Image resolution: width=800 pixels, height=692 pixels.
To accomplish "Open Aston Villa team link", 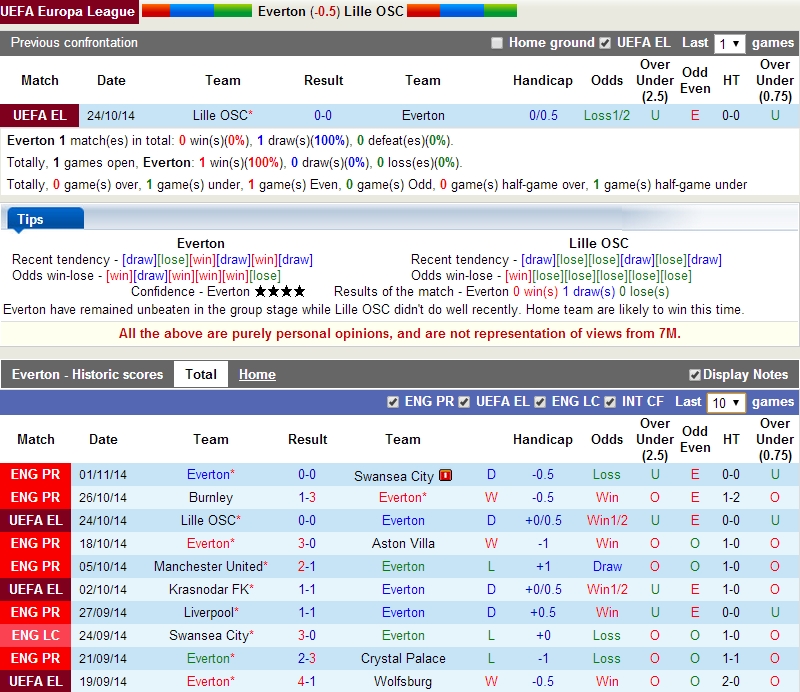I will 403,543.
